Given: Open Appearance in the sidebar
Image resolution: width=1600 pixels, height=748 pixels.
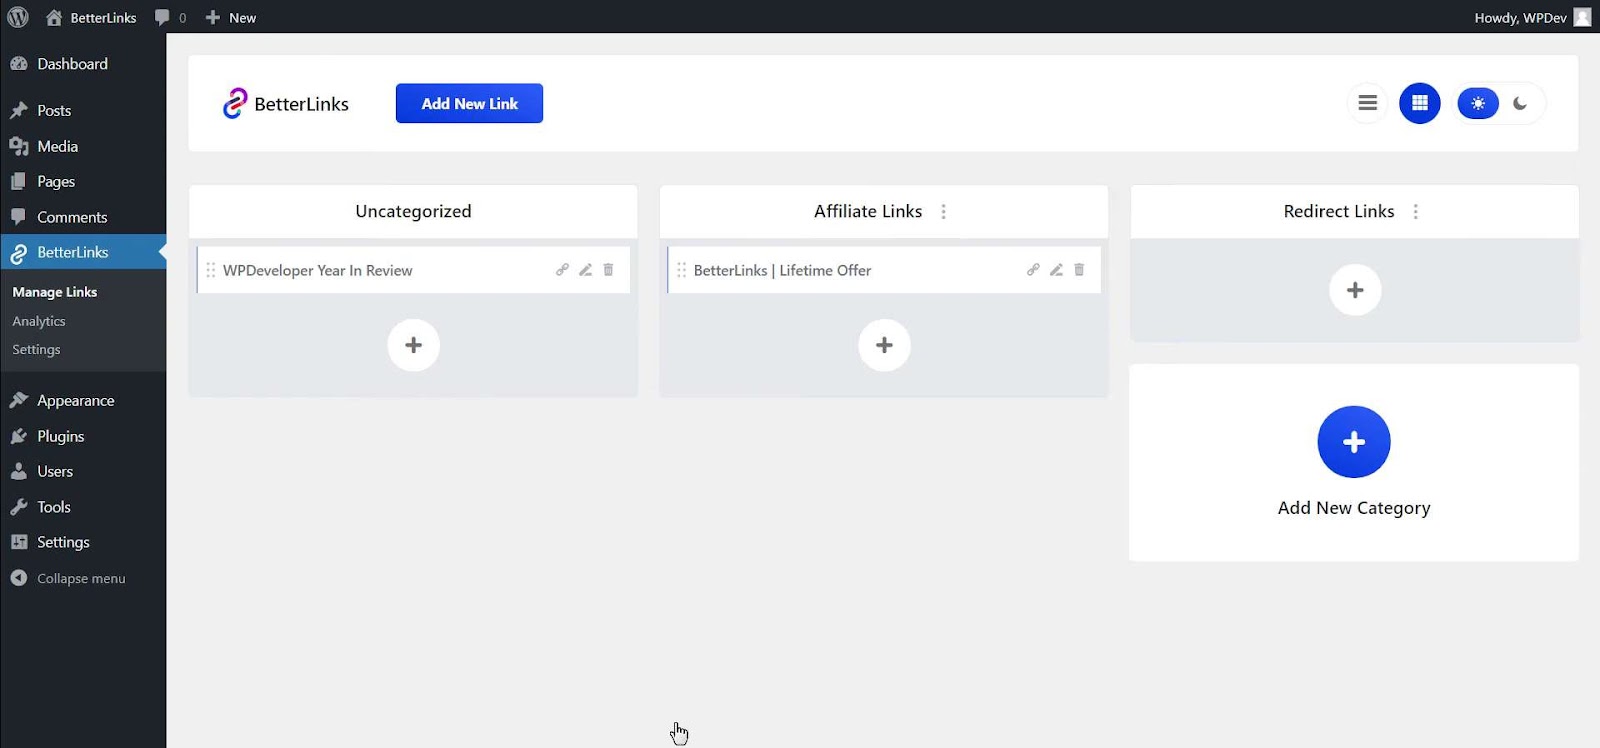Looking at the screenshot, I should pos(83,400).
